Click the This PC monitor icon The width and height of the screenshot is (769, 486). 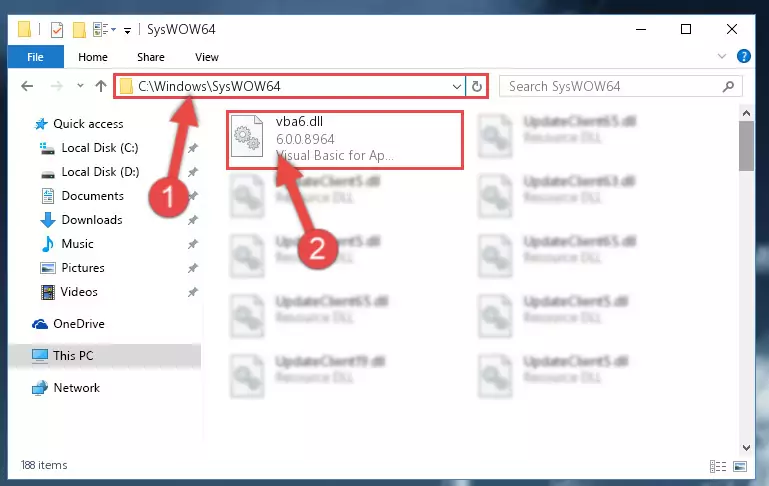pos(40,356)
